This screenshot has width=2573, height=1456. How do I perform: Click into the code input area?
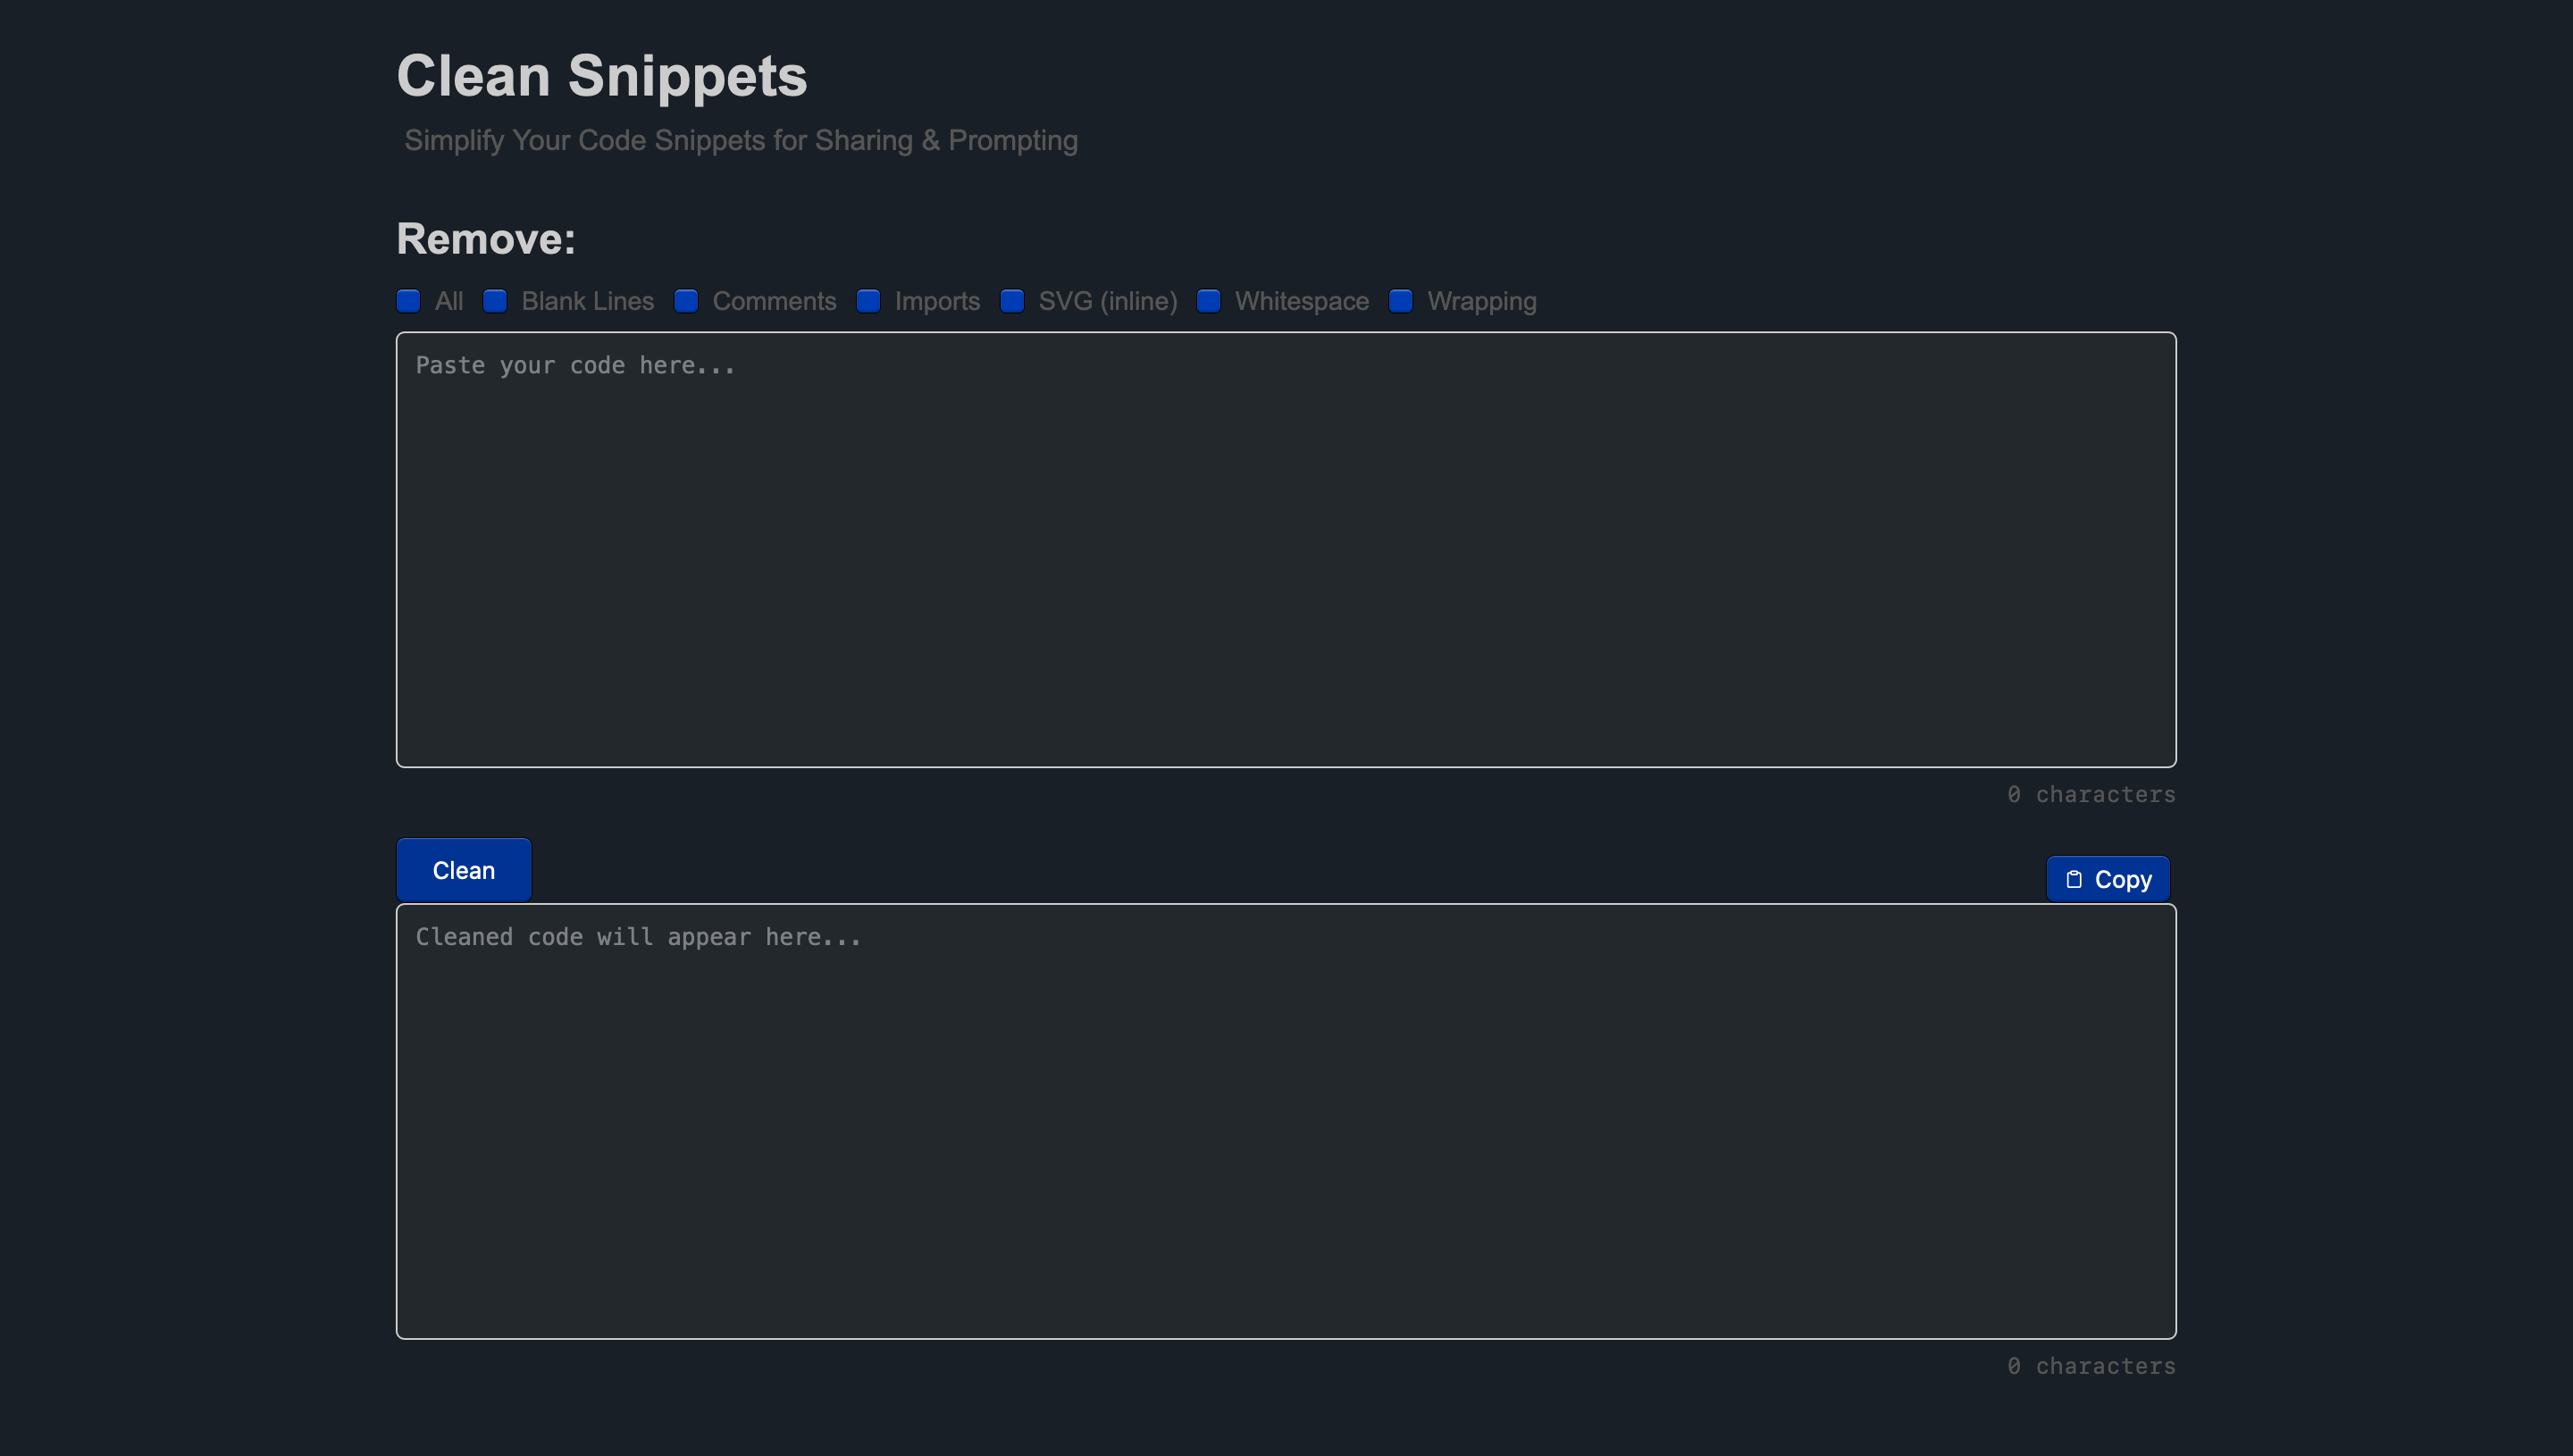1286,550
